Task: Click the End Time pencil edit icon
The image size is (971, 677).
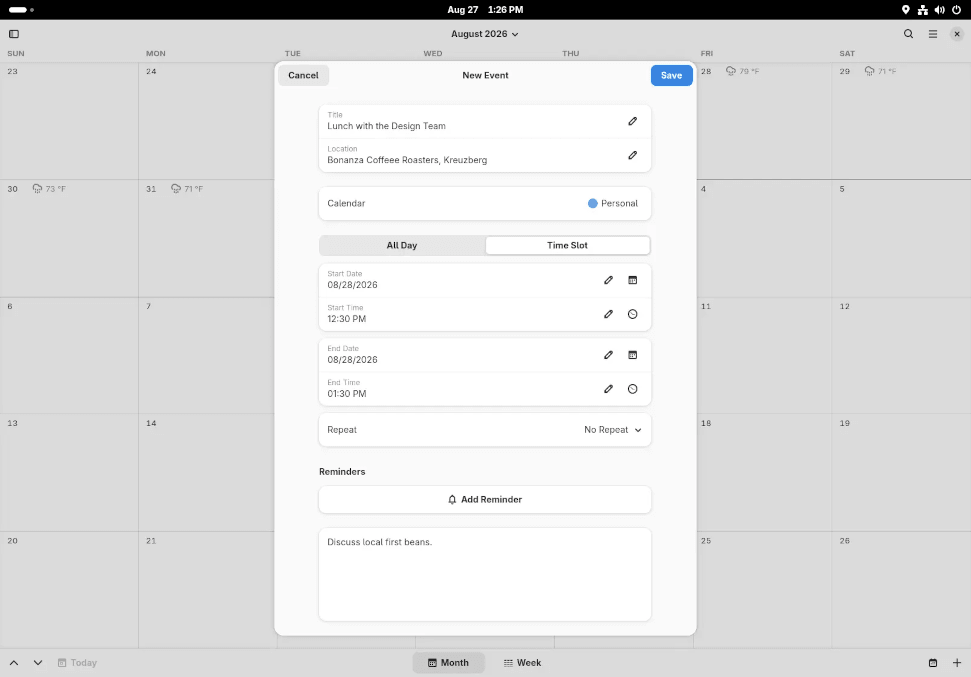Action: pyautogui.click(x=608, y=389)
